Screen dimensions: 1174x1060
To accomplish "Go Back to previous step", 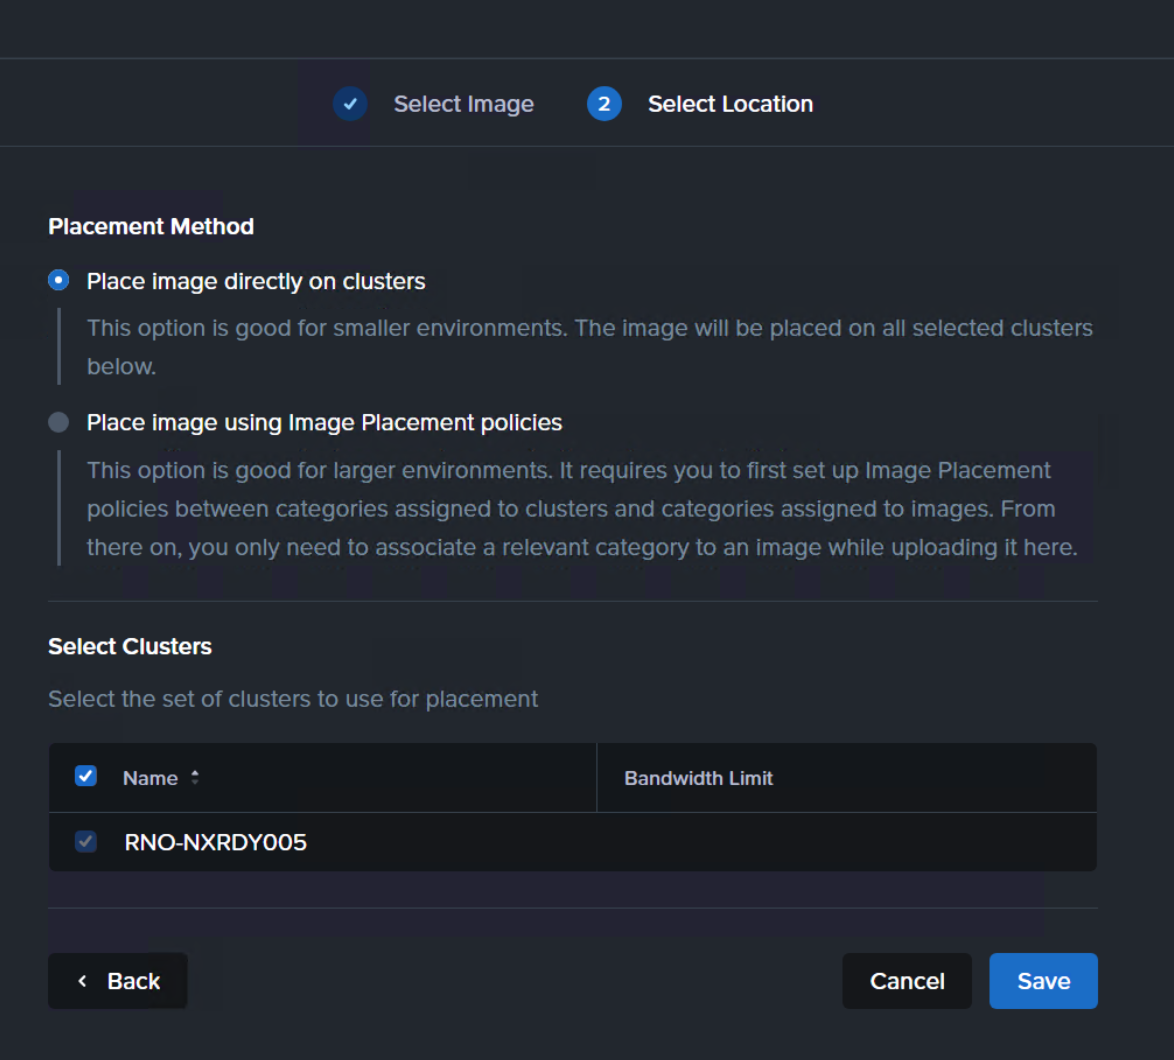I will point(118,981).
